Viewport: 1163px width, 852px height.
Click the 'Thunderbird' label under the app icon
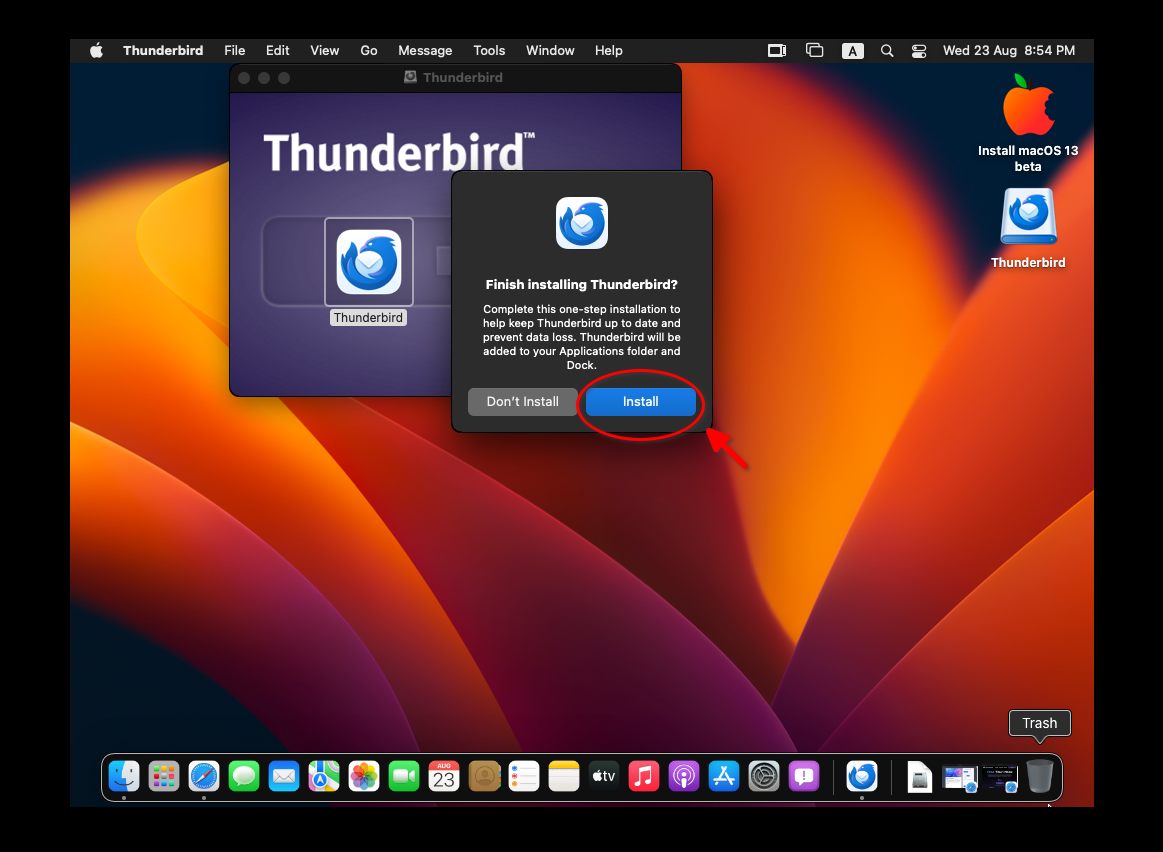[369, 317]
